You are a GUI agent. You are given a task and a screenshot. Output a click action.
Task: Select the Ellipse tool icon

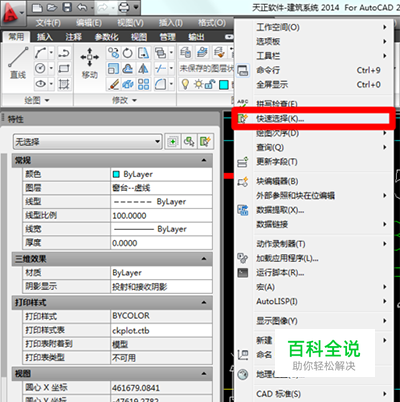41,84
